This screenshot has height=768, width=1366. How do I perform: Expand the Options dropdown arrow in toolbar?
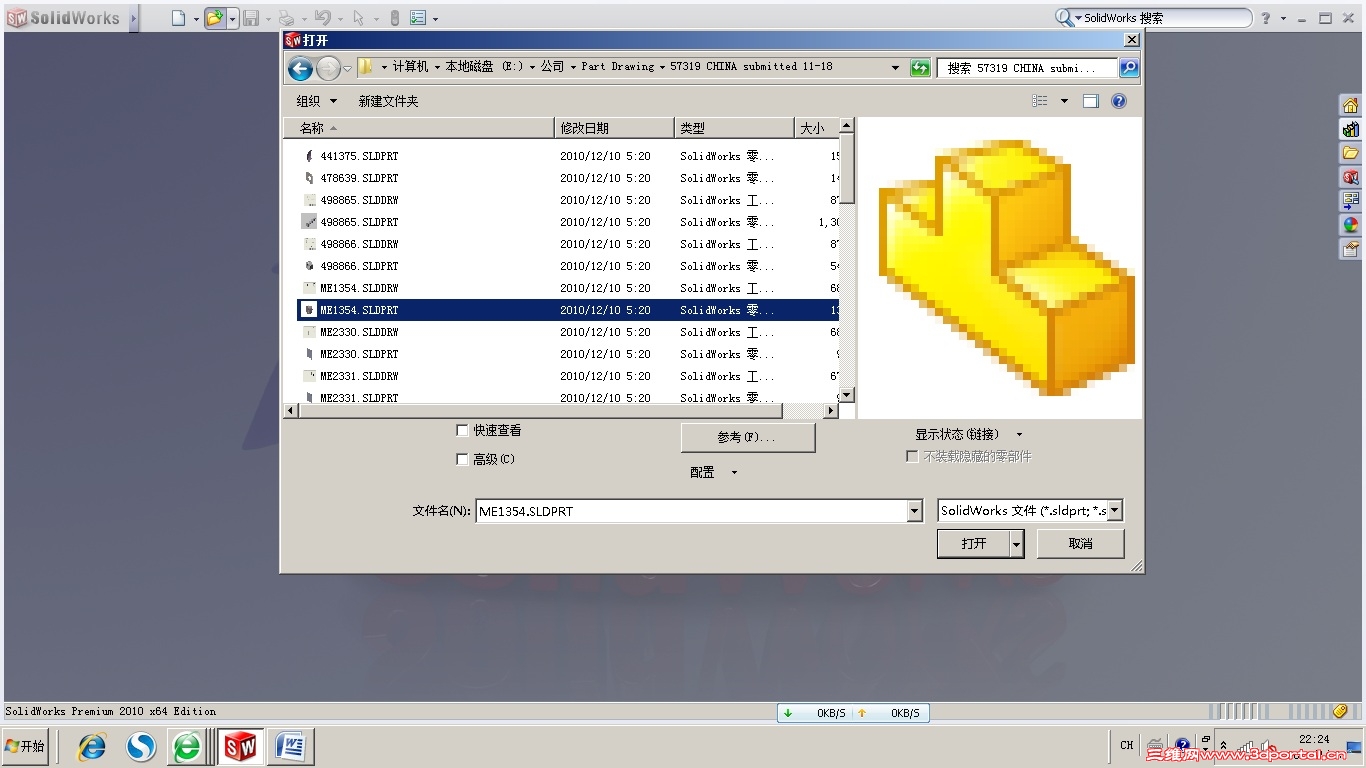point(435,19)
